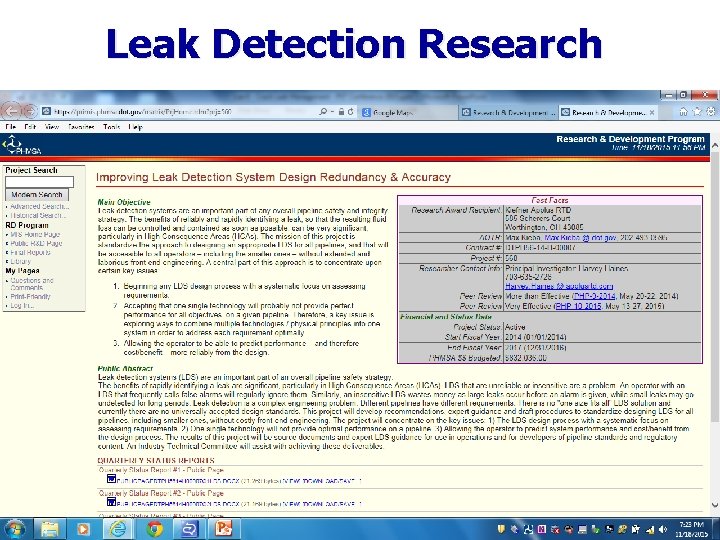The image size is (720, 540).
Task: Open the View menu
Action: click(x=51, y=127)
